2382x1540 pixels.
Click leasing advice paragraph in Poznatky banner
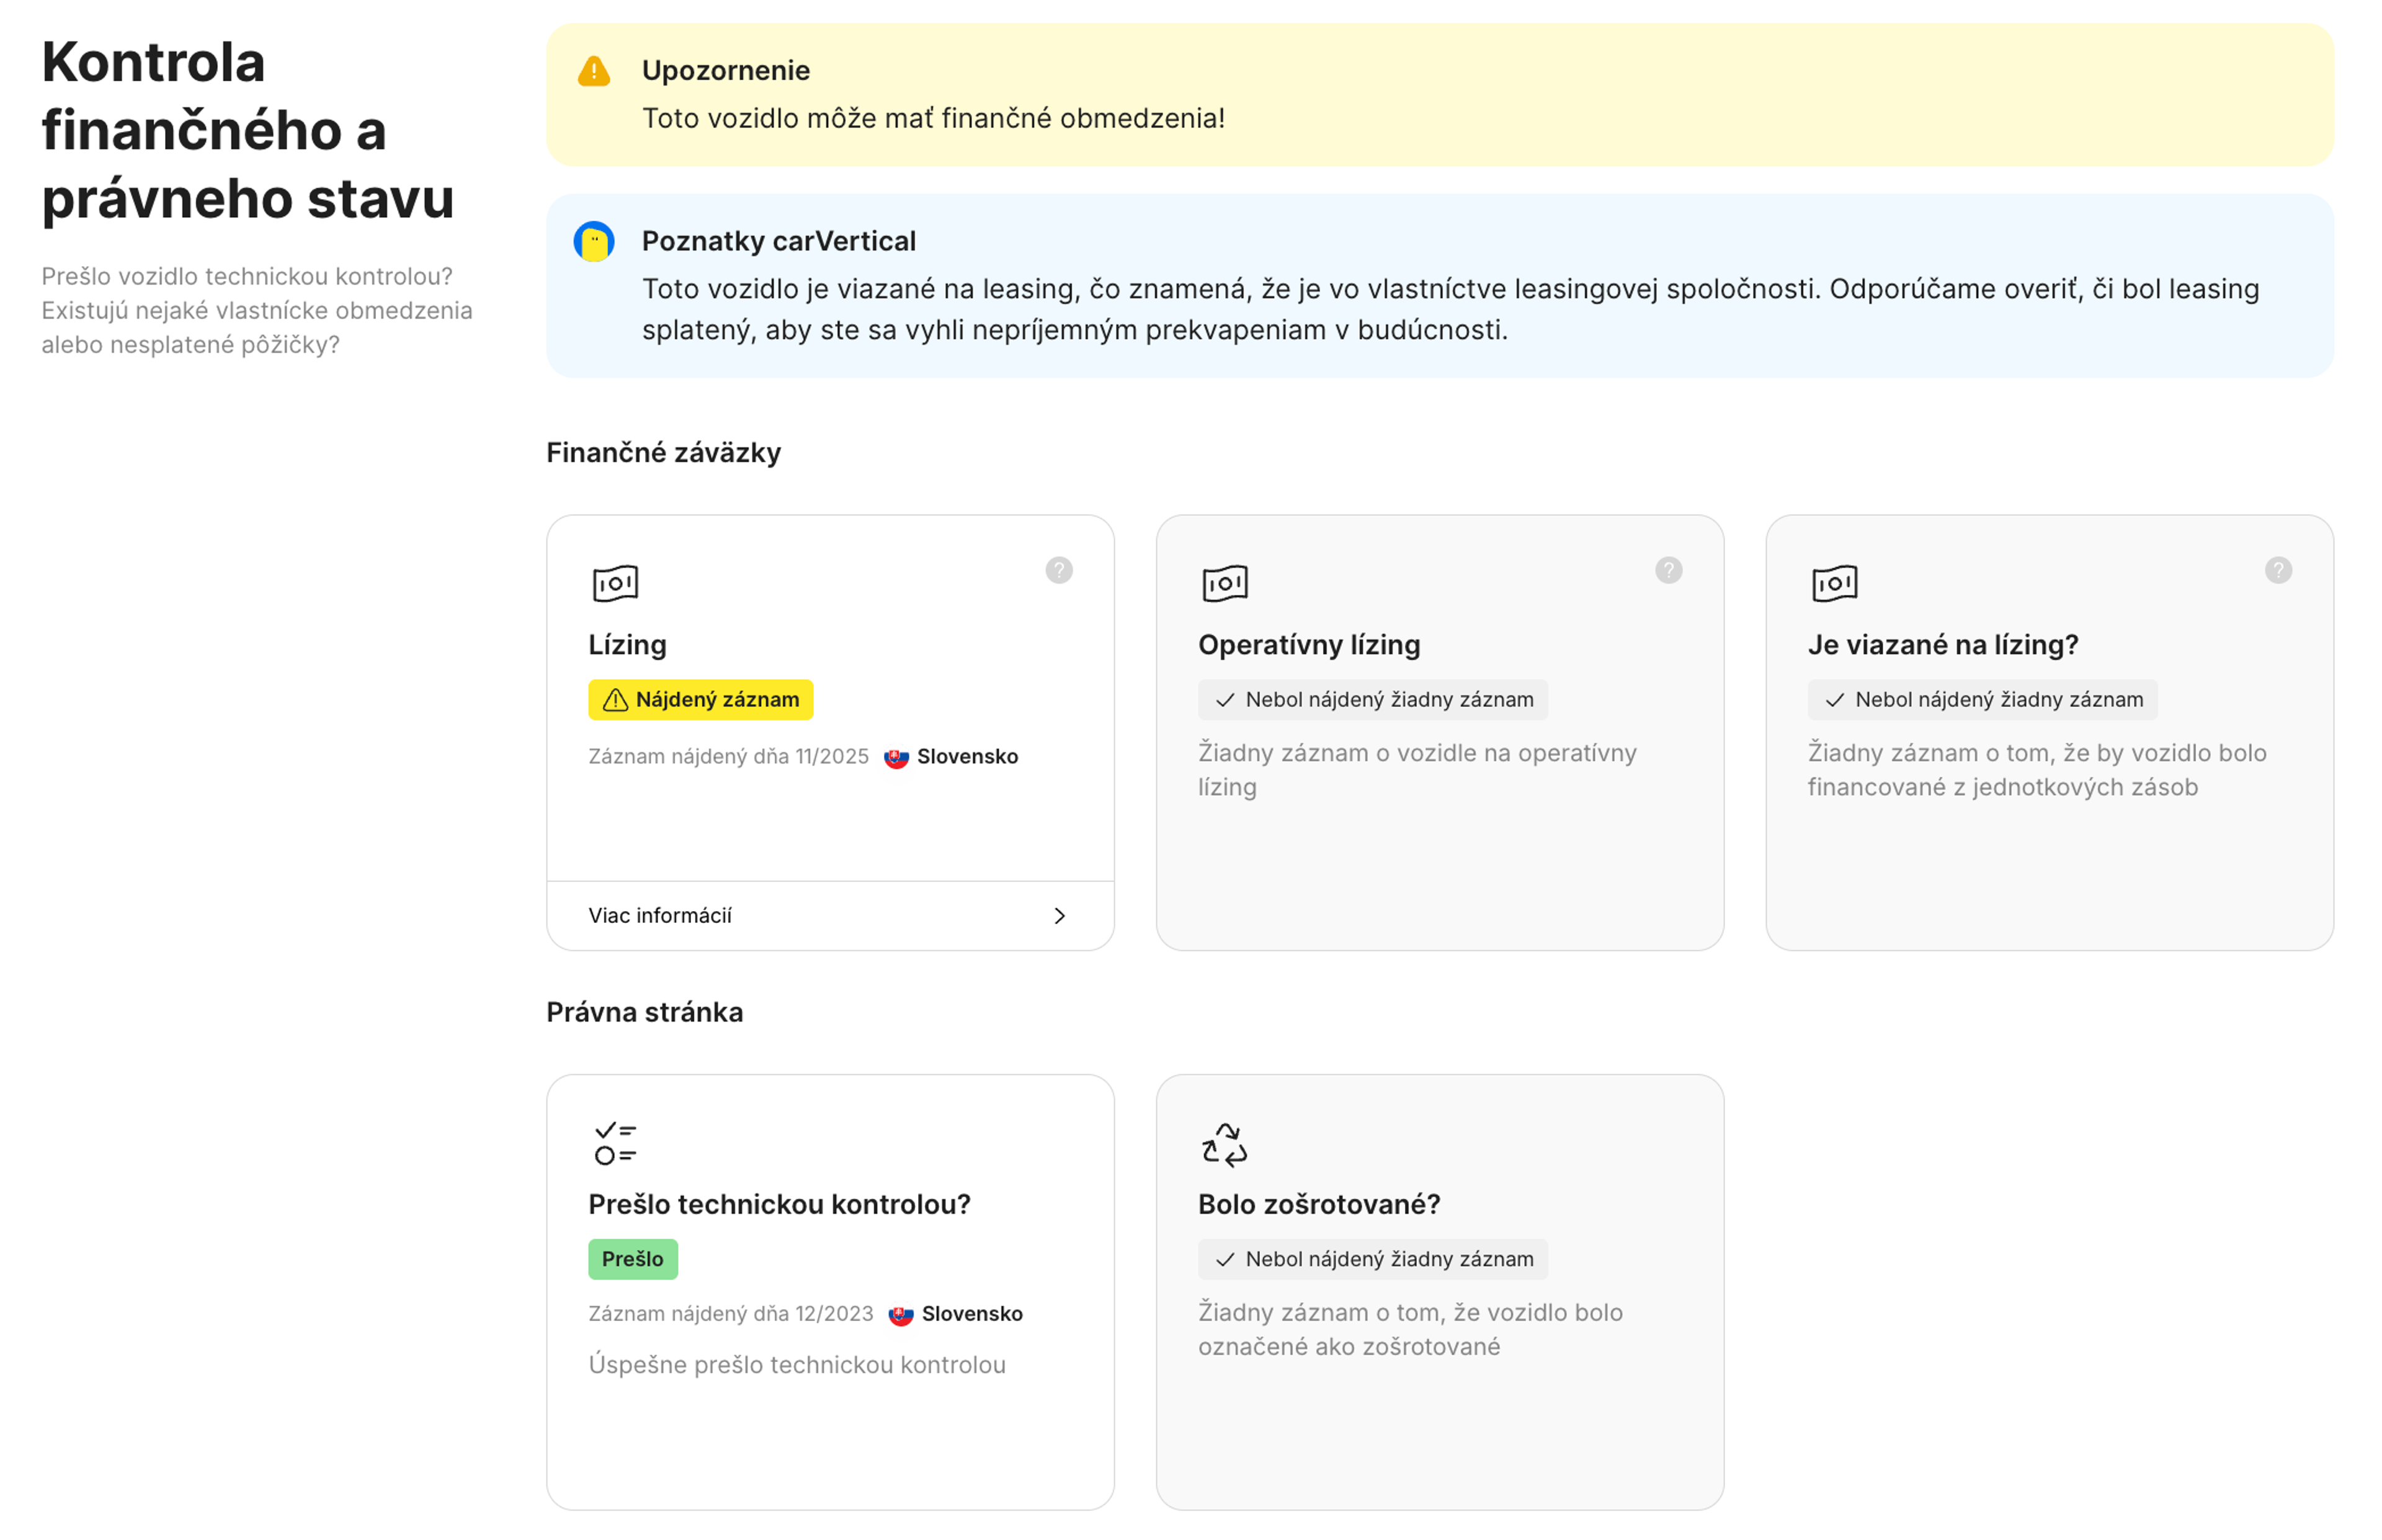point(1450,309)
